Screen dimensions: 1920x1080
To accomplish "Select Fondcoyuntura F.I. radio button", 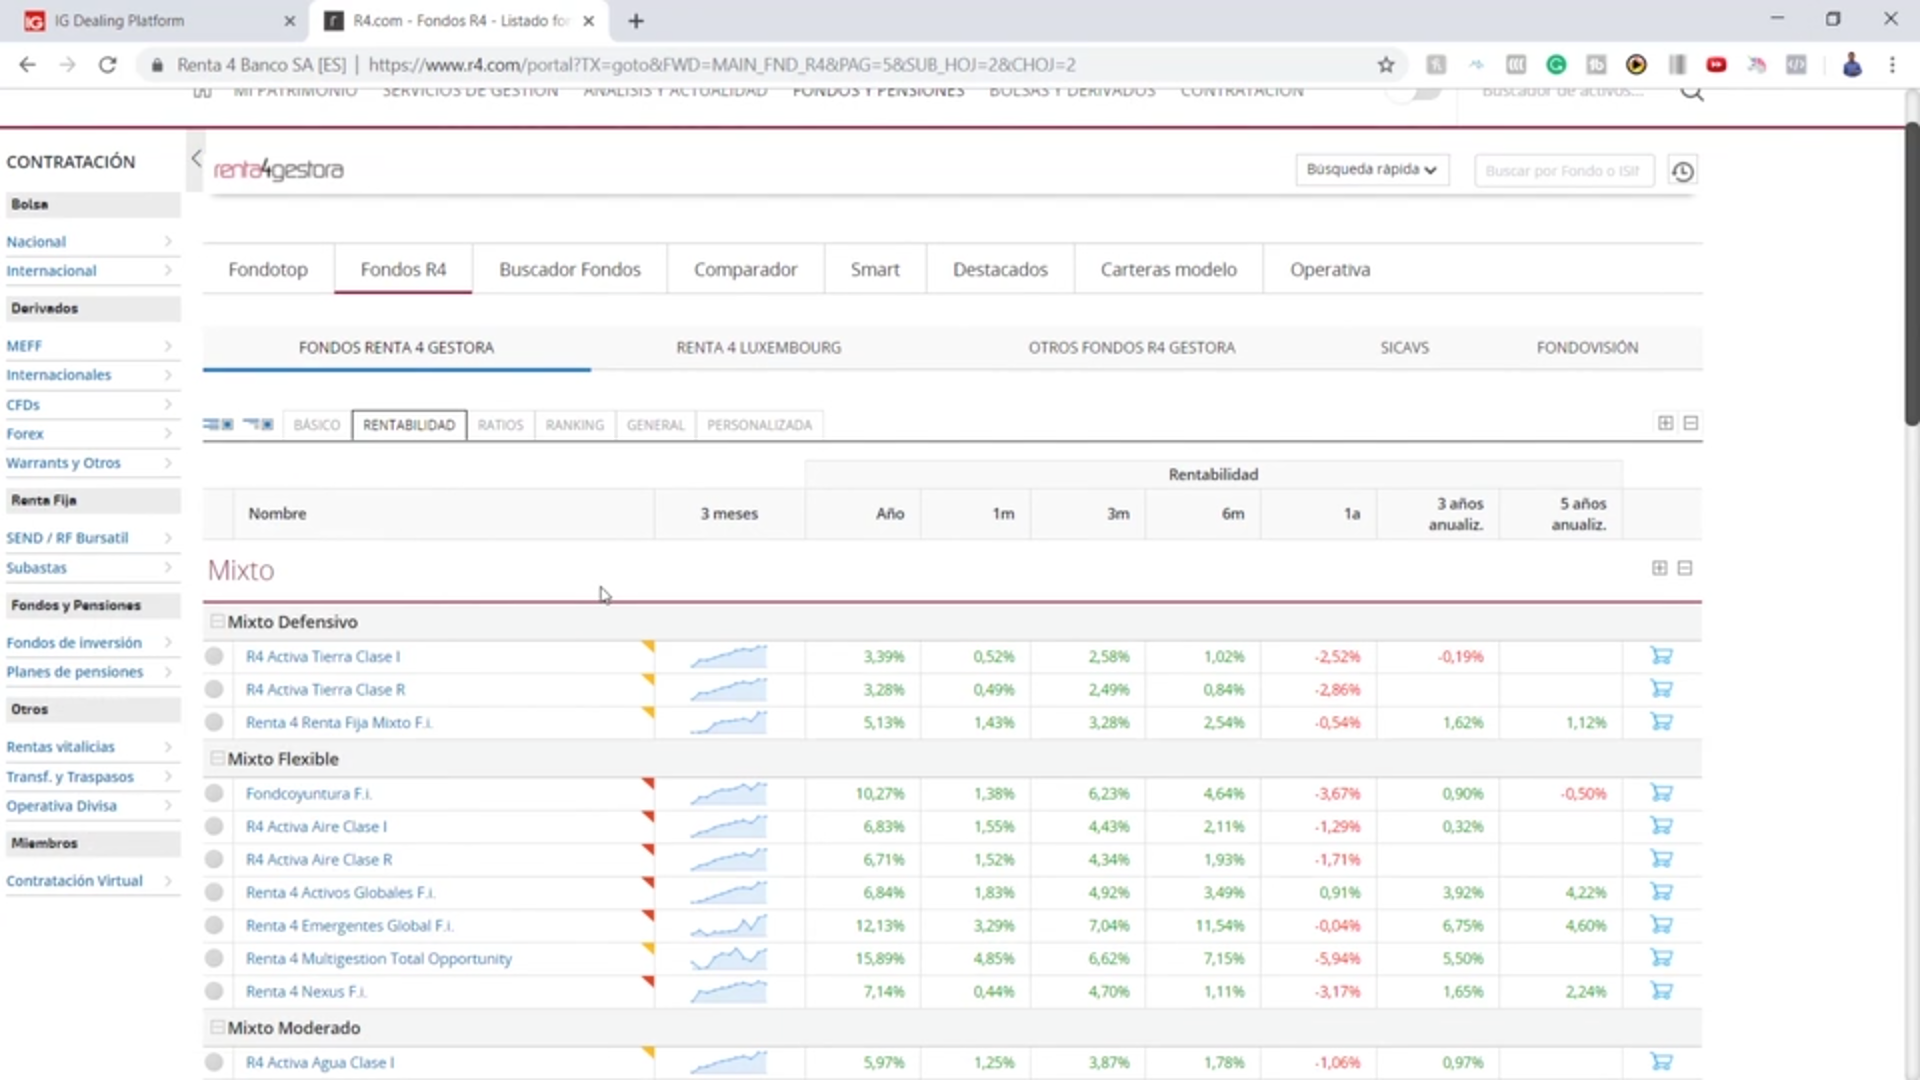I will click(x=214, y=793).
